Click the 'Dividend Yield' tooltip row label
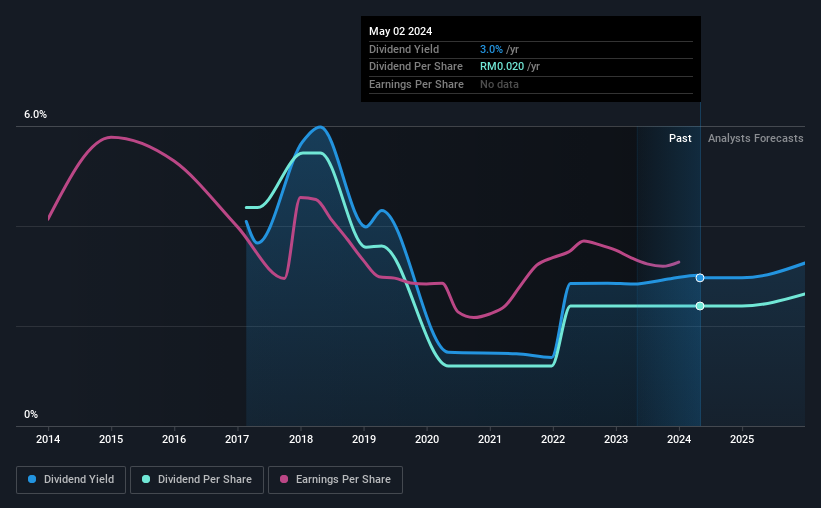The height and width of the screenshot is (508, 821). click(404, 49)
